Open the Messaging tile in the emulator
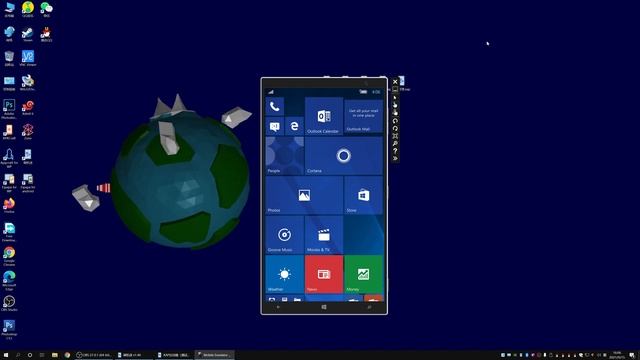 coord(275,126)
